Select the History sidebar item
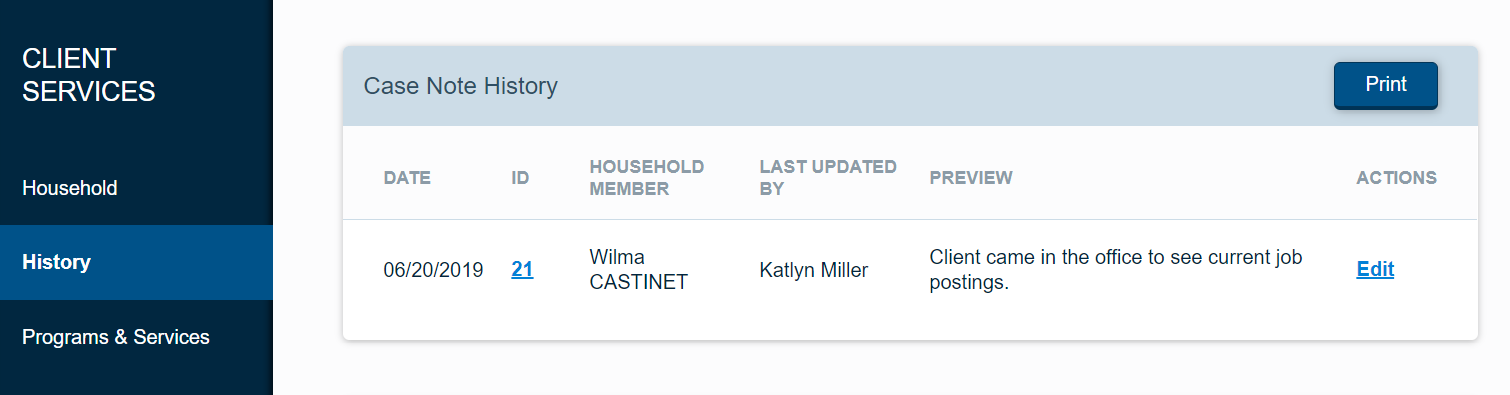This screenshot has width=1510, height=395. [136, 262]
